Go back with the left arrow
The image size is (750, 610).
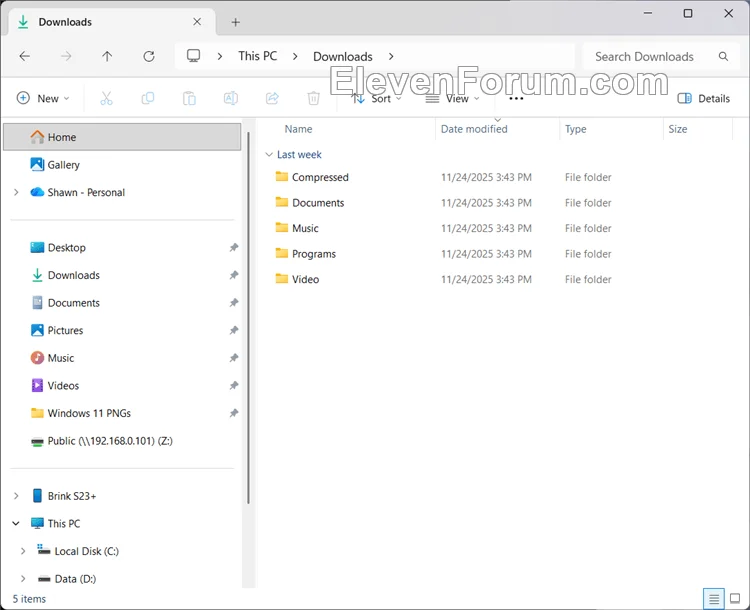click(x=24, y=56)
